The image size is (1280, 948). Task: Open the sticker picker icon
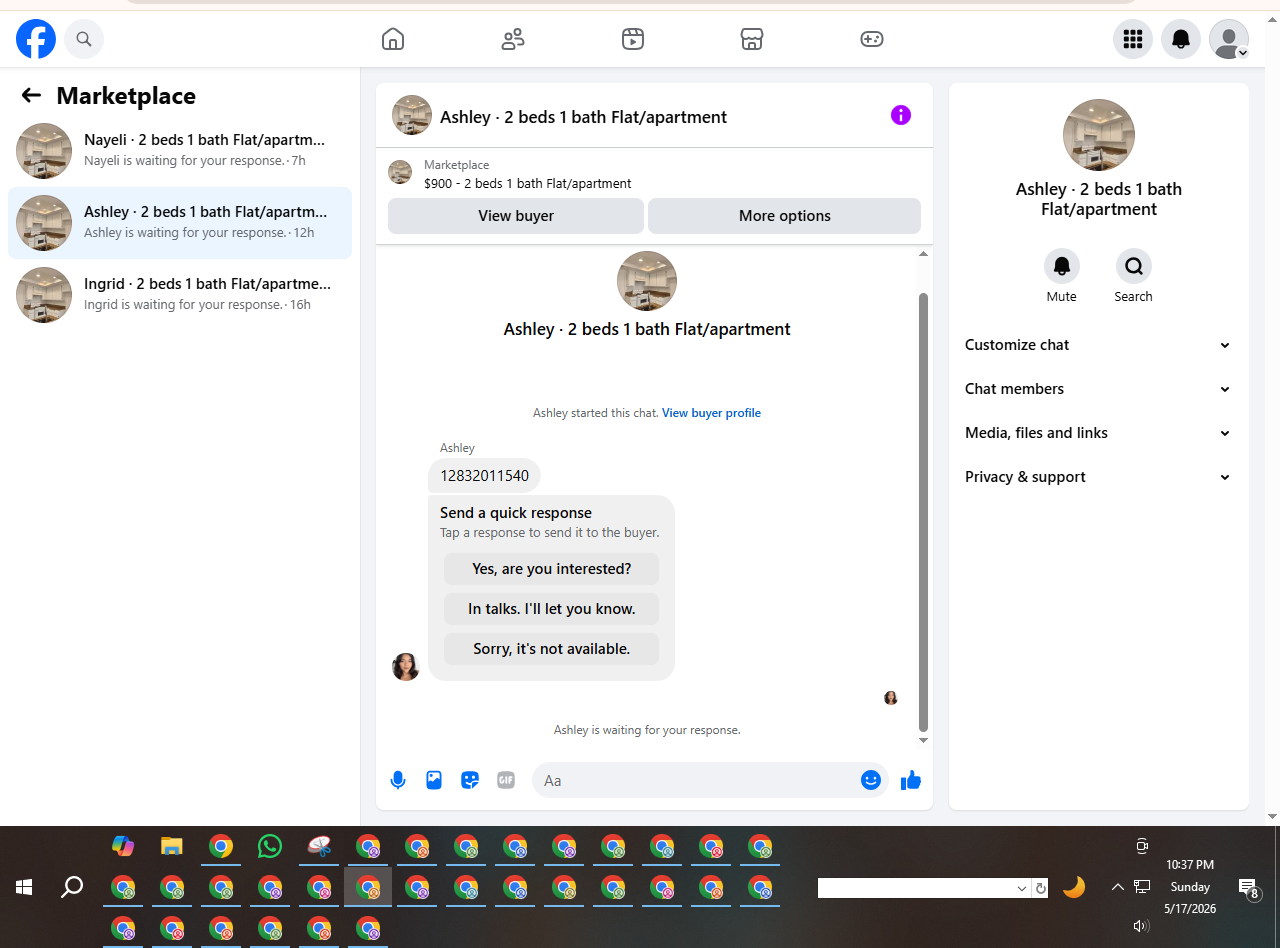pos(470,780)
